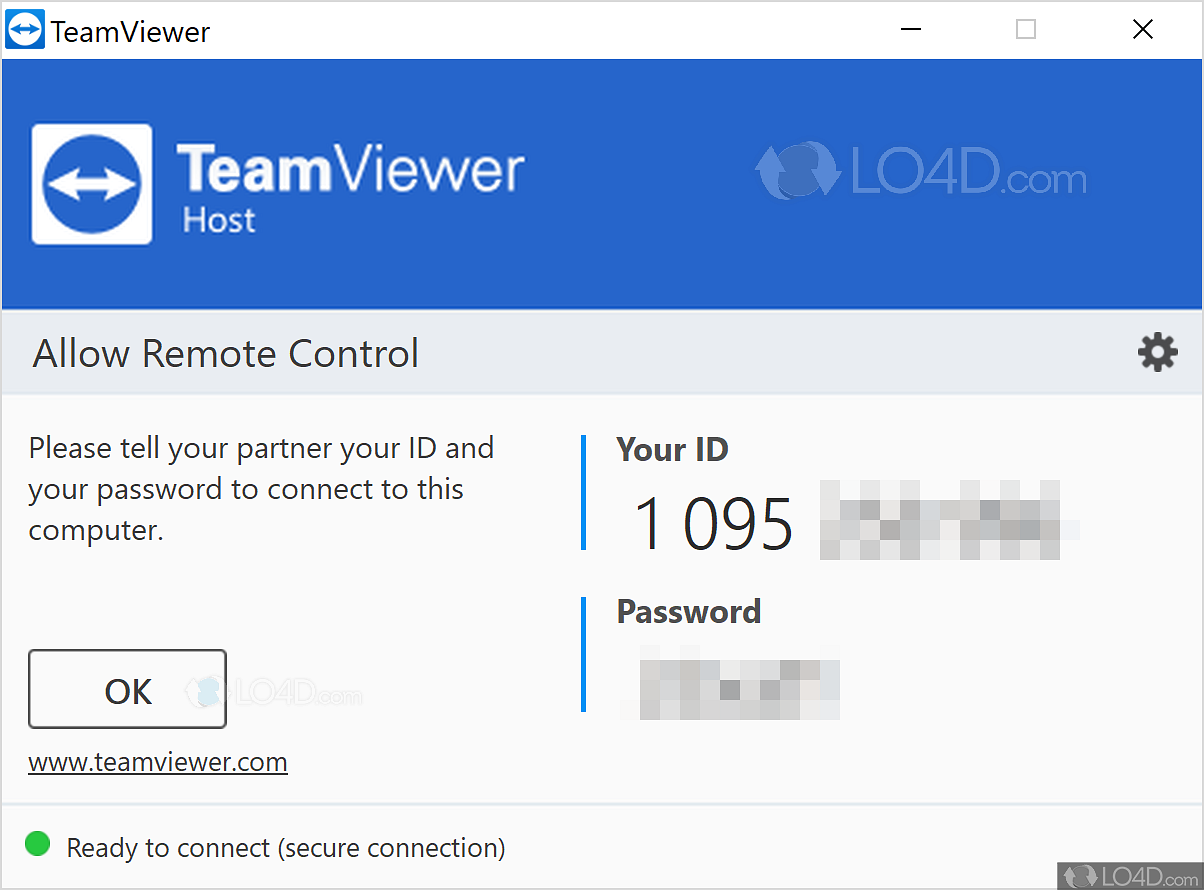Click the large TeamViewer arrows logo
Screen dimensions: 1204x890
pyautogui.click(x=92, y=184)
